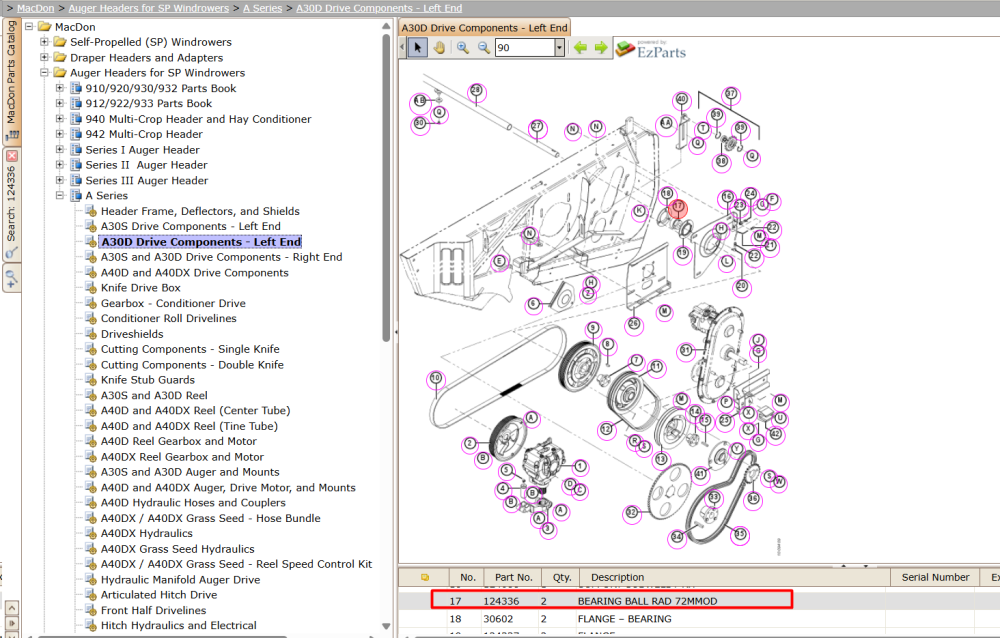Screen dimensions: 1000x638
Task: Open Series II Auger Header book
Action: tap(147, 165)
